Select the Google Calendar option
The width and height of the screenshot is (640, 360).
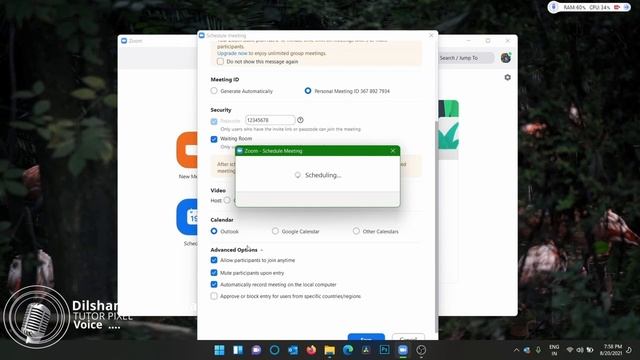(275, 231)
